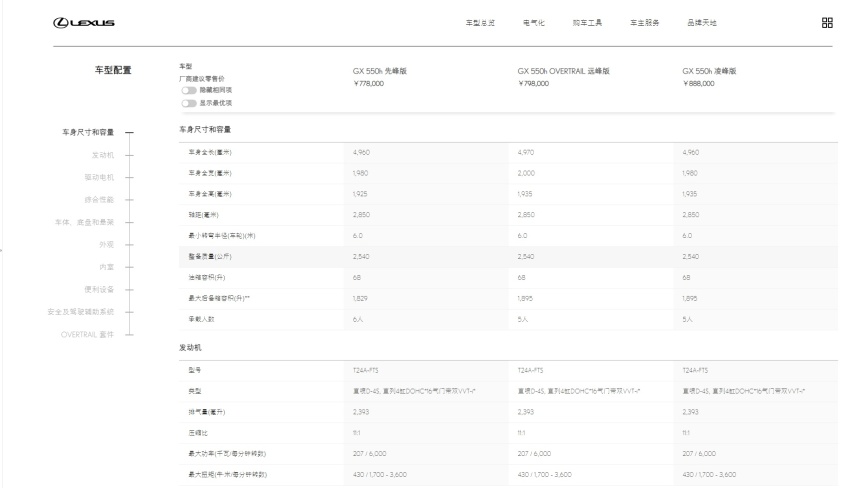Open the 购车工具 navigation menu

point(587,23)
